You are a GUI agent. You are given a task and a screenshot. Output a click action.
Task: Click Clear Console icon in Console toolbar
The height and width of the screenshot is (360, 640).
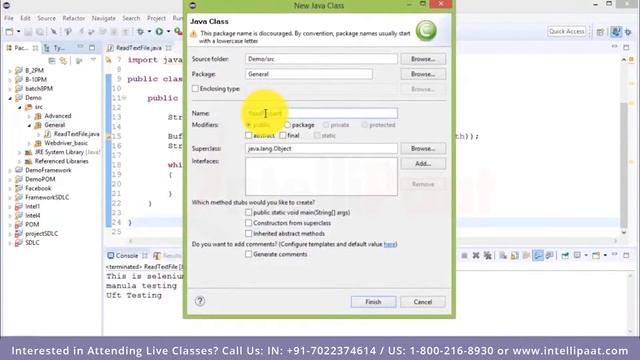(x=503, y=256)
